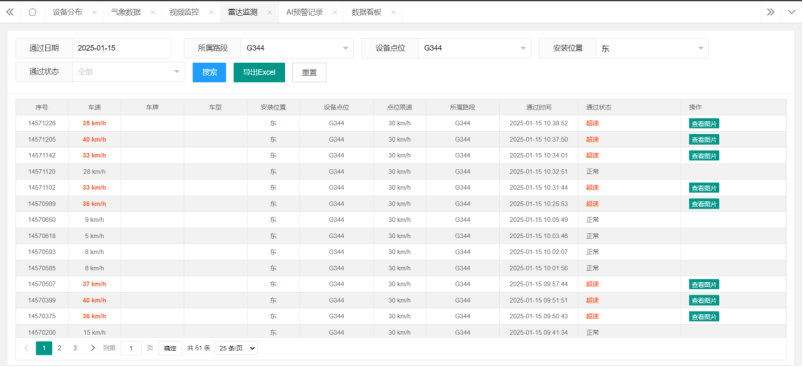Click 正常 status in row 14570585

[x=593, y=268]
